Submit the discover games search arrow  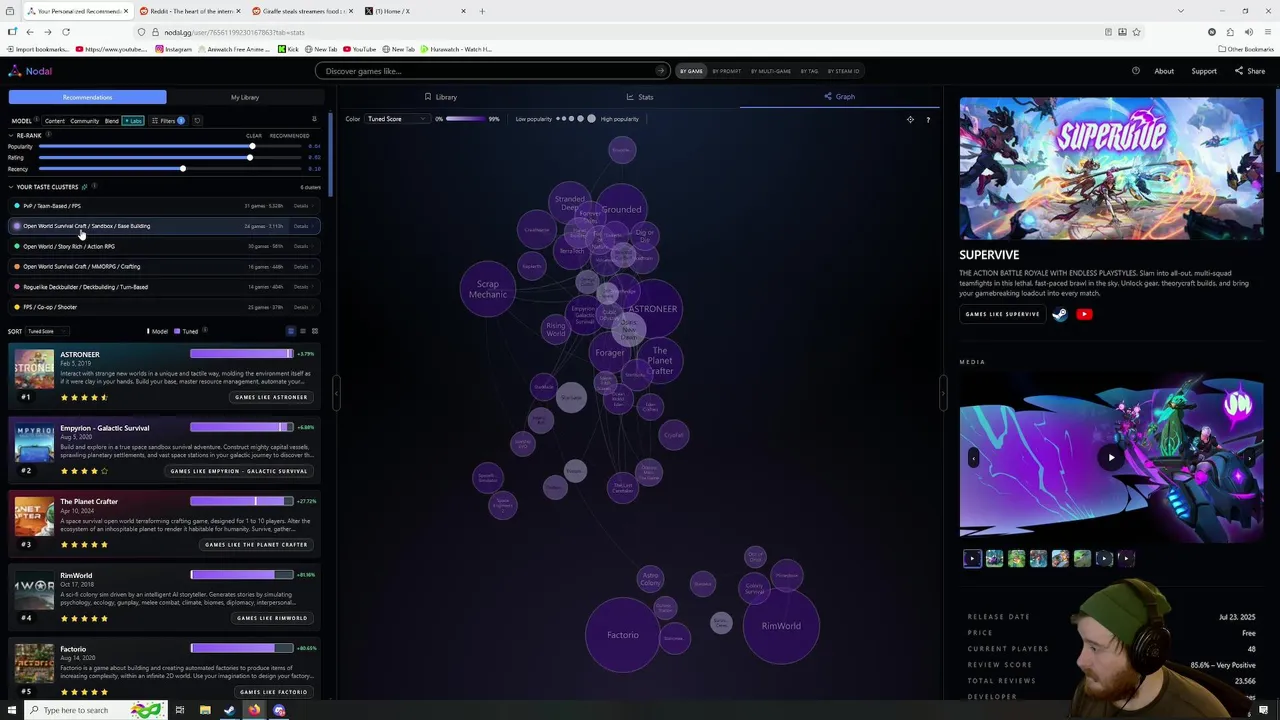[x=660, y=71]
